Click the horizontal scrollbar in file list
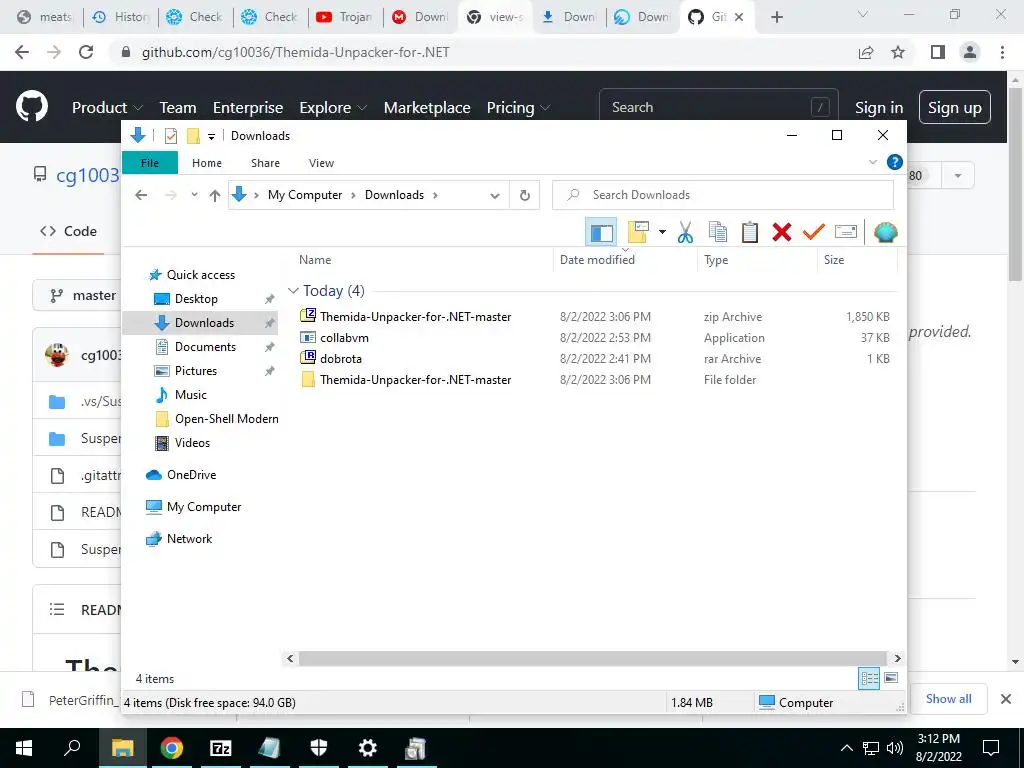This screenshot has height=768, width=1024. [x=592, y=658]
